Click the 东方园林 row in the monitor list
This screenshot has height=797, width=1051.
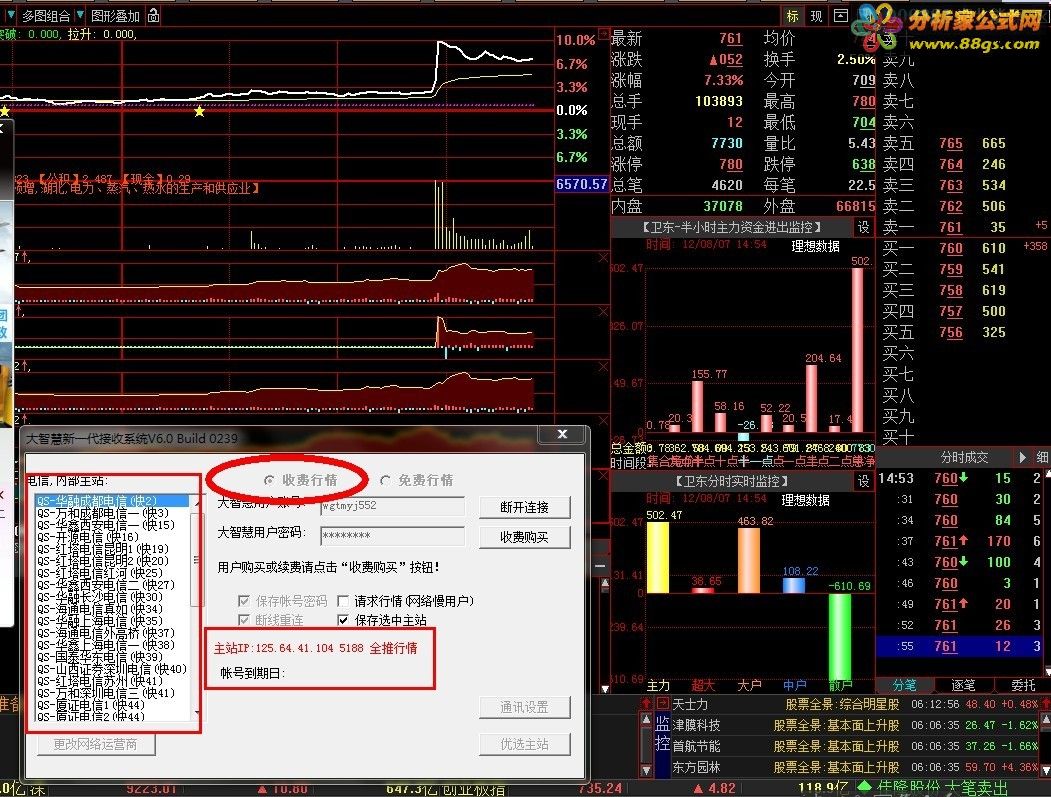(x=855, y=767)
